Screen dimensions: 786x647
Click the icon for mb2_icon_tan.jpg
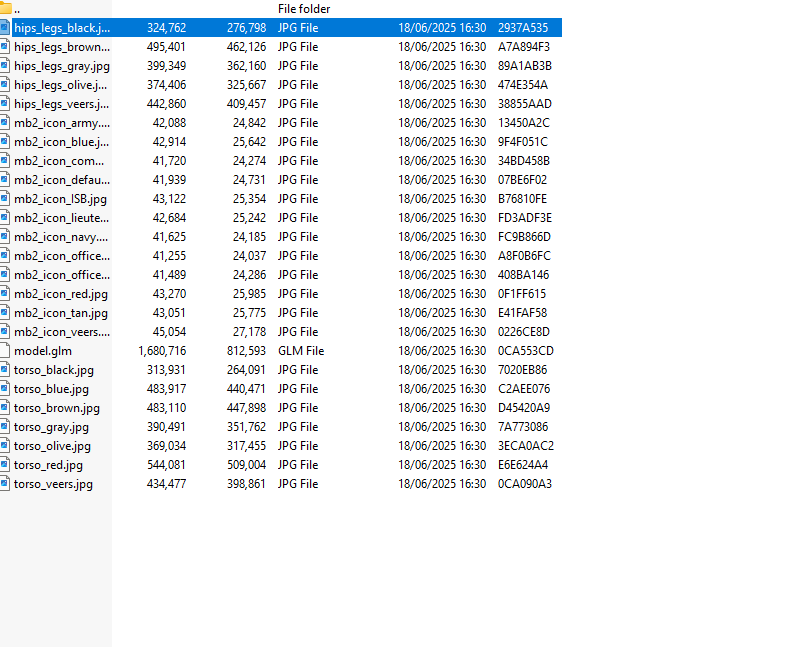tap(5, 313)
